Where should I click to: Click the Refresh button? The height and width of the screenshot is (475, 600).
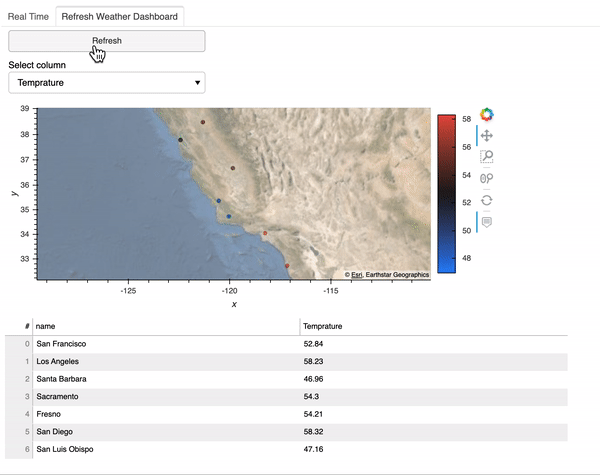(107, 41)
